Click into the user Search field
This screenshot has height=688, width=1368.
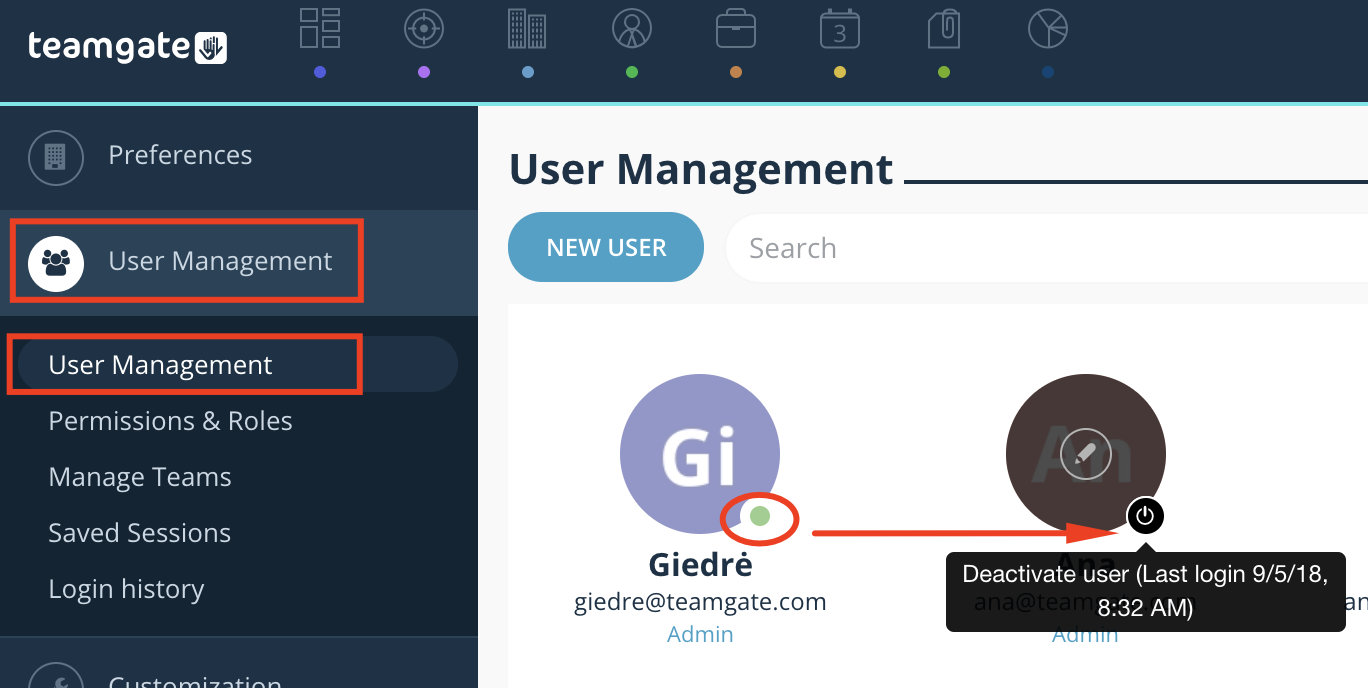pyautogui.click(x=1046, y=247)
